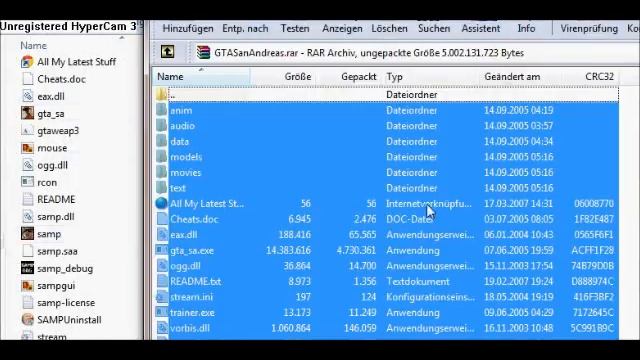Go up one folder level arrow

coord(167,52)
